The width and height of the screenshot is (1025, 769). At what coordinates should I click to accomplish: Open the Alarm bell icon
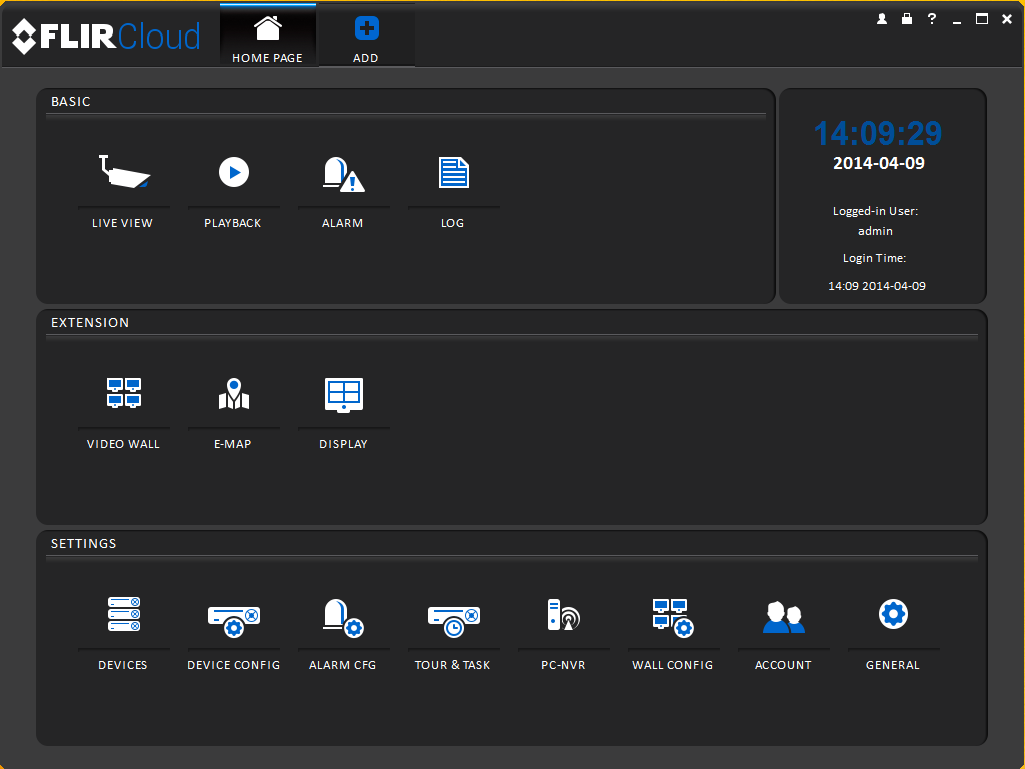343,174
